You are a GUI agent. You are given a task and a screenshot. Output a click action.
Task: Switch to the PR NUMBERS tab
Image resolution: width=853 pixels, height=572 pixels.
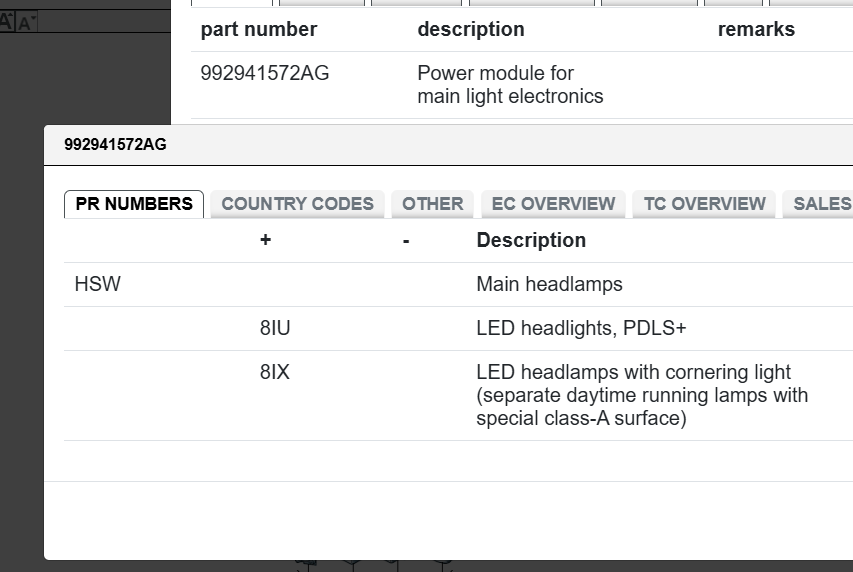[134, 204]
